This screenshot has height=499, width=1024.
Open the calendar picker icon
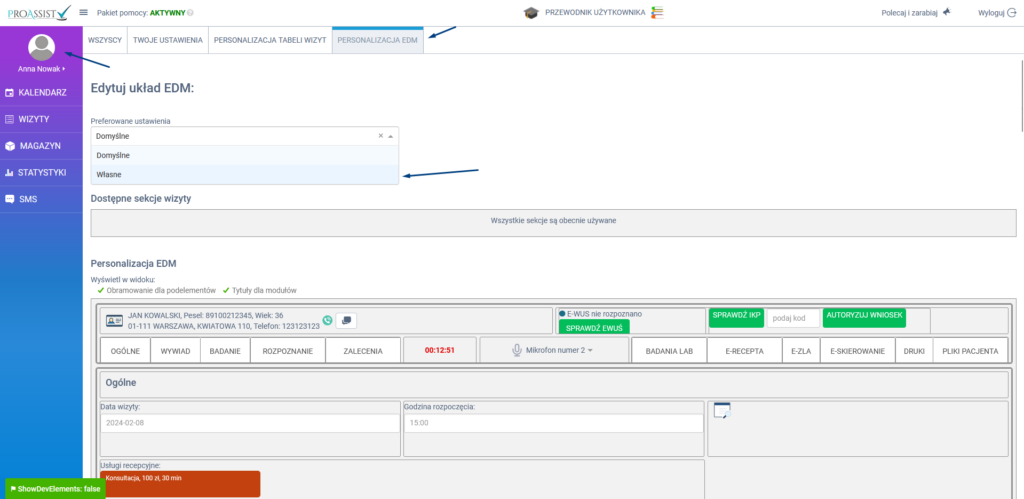[722, 410]
